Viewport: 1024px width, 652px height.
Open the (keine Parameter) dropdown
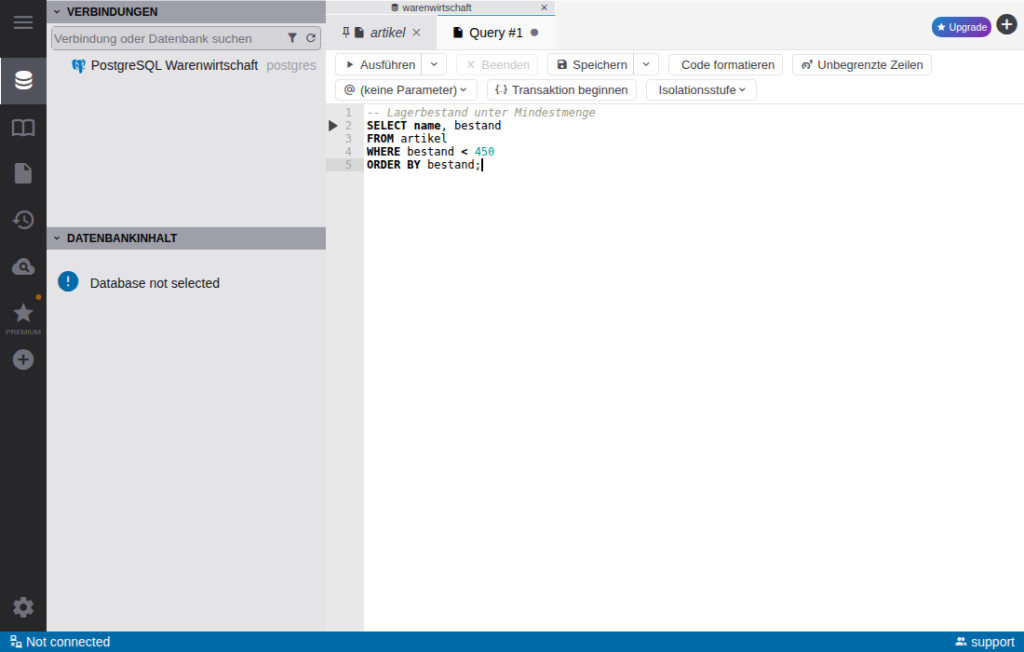tap(406, 90)
